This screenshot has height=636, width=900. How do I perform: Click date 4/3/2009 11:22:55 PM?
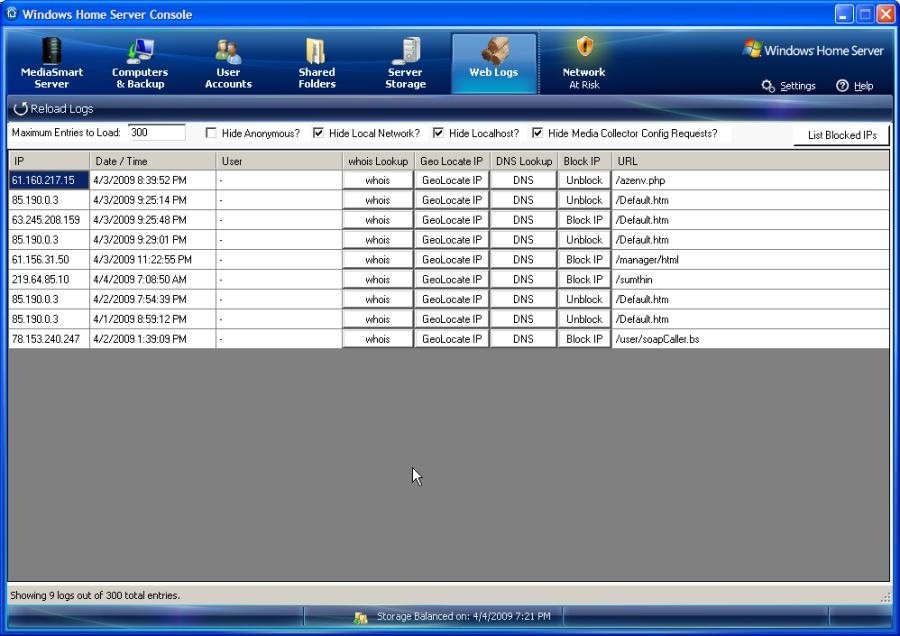pyautogui.click(x=153, y=259)
